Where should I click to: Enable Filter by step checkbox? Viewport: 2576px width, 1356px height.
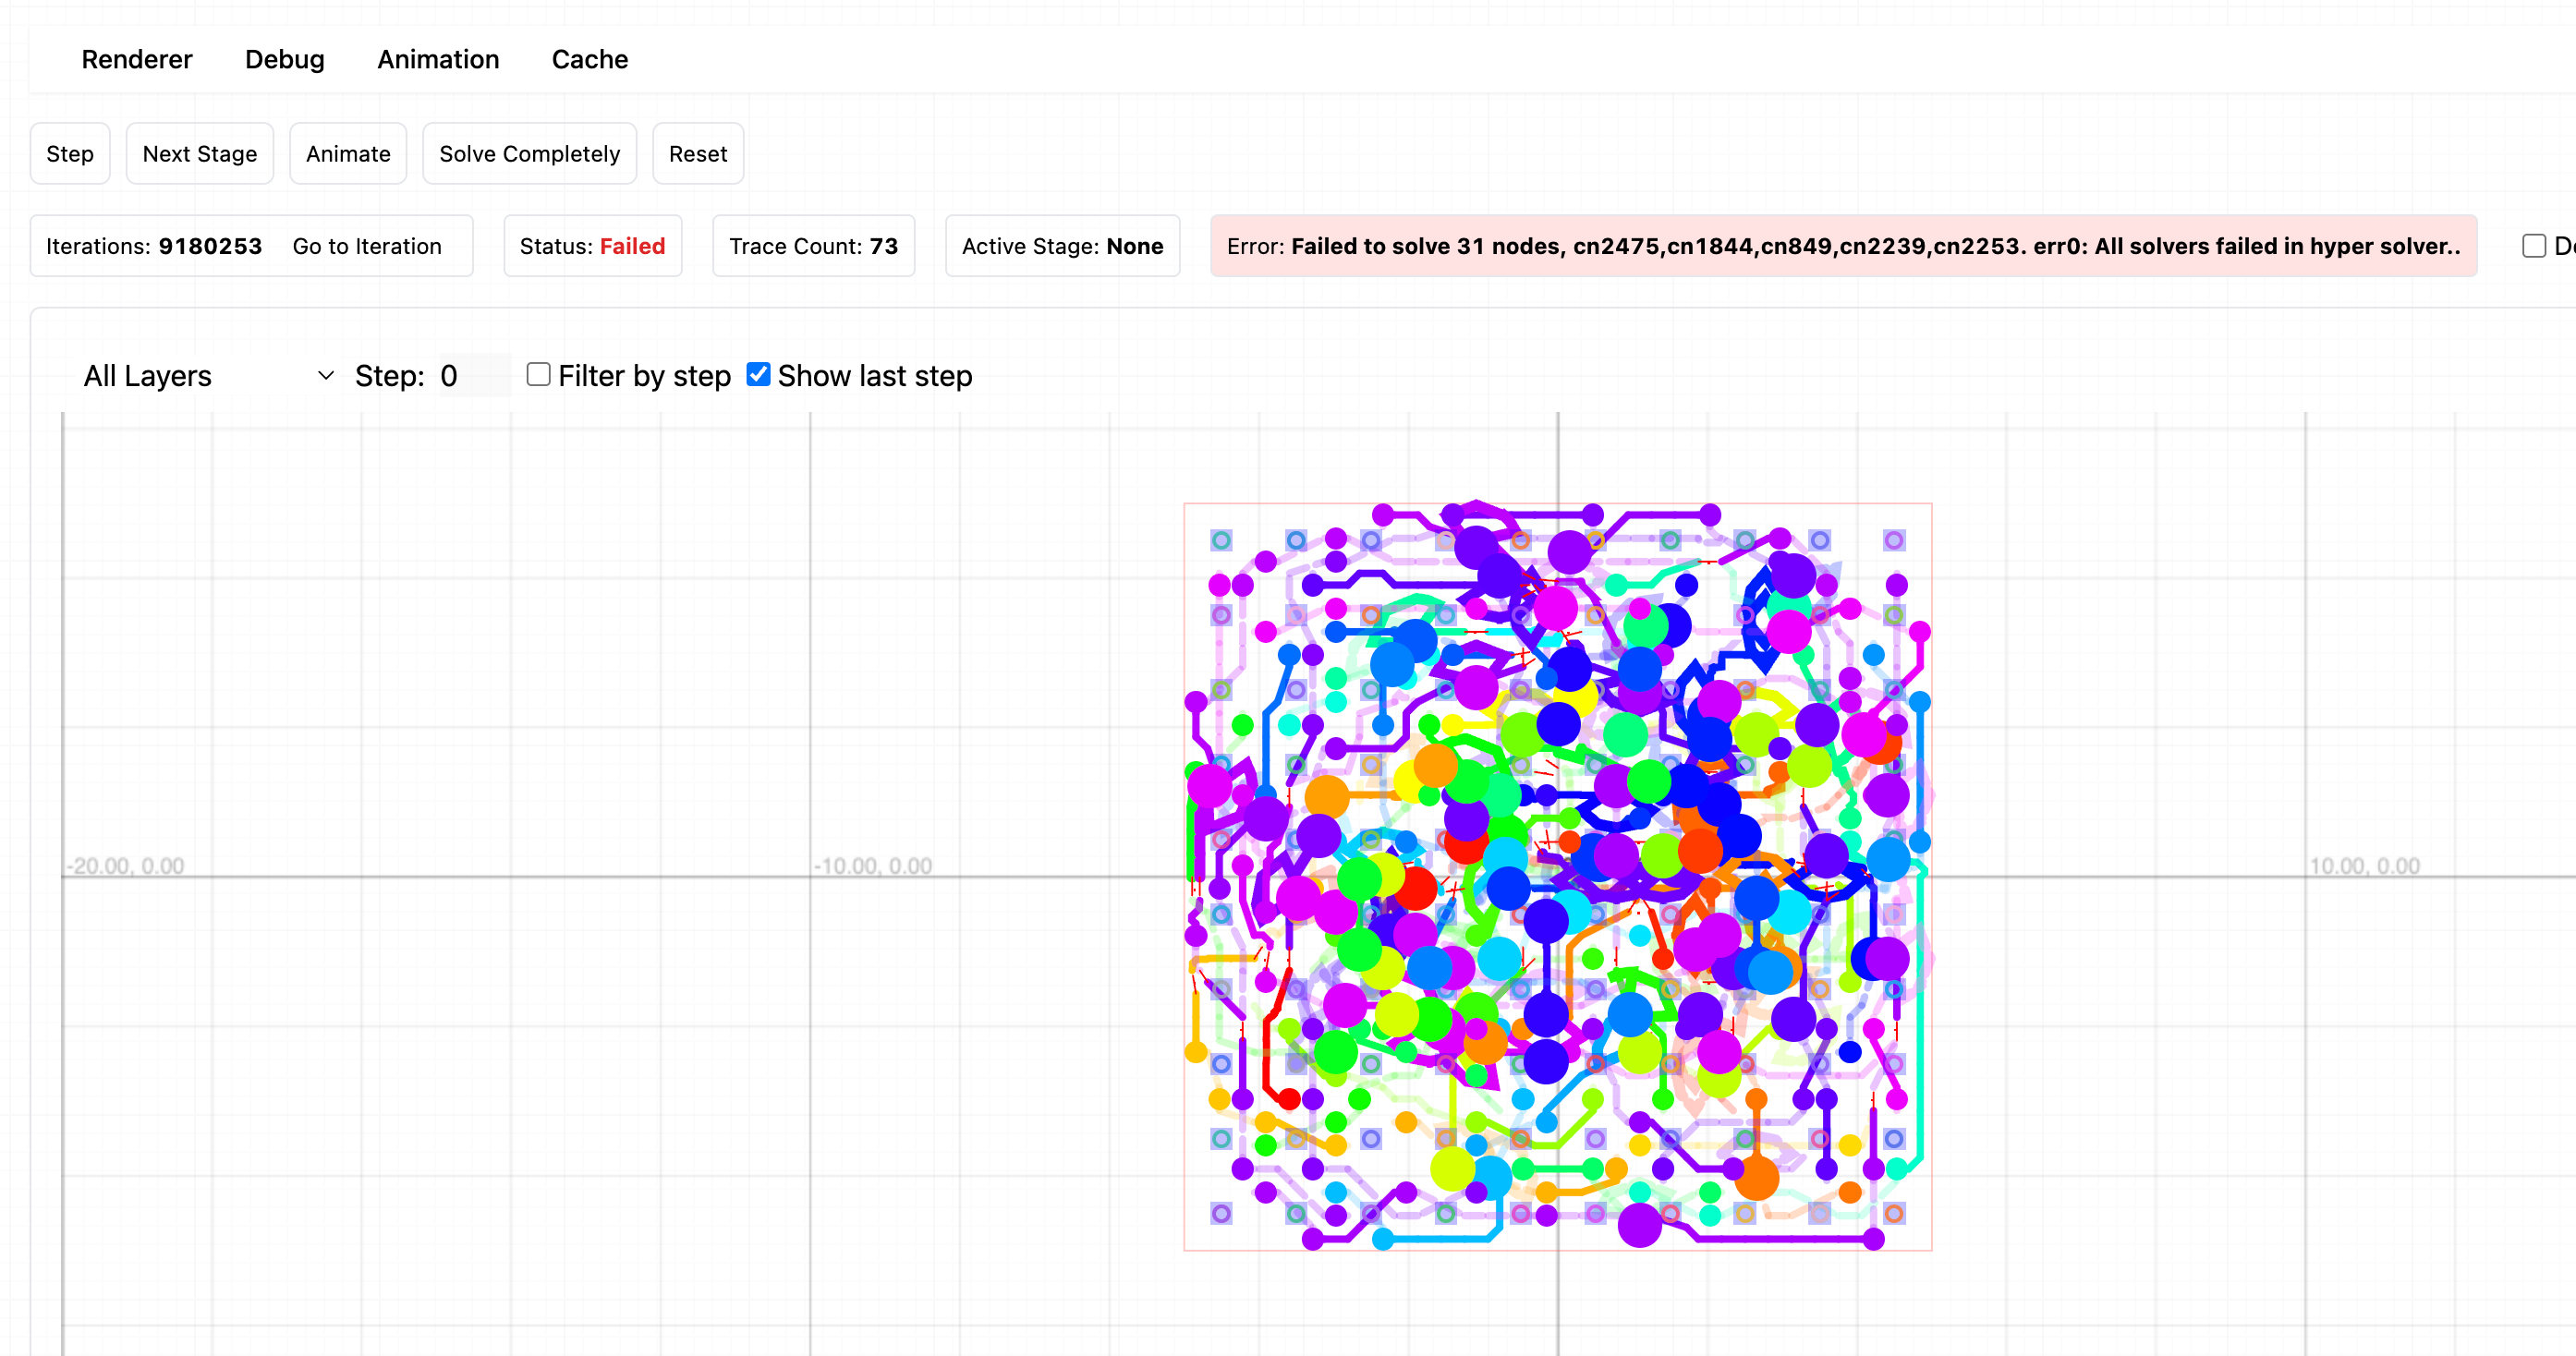(x=538, y=375)
